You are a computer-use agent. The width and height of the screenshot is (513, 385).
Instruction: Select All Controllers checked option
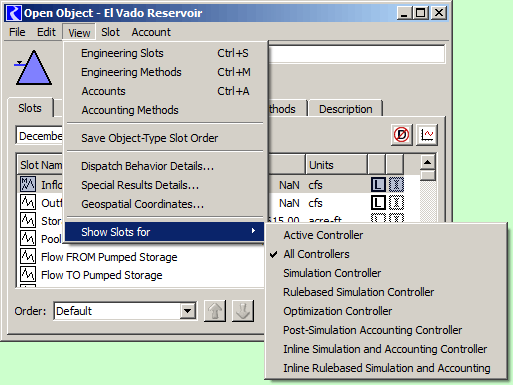(387, 254)
